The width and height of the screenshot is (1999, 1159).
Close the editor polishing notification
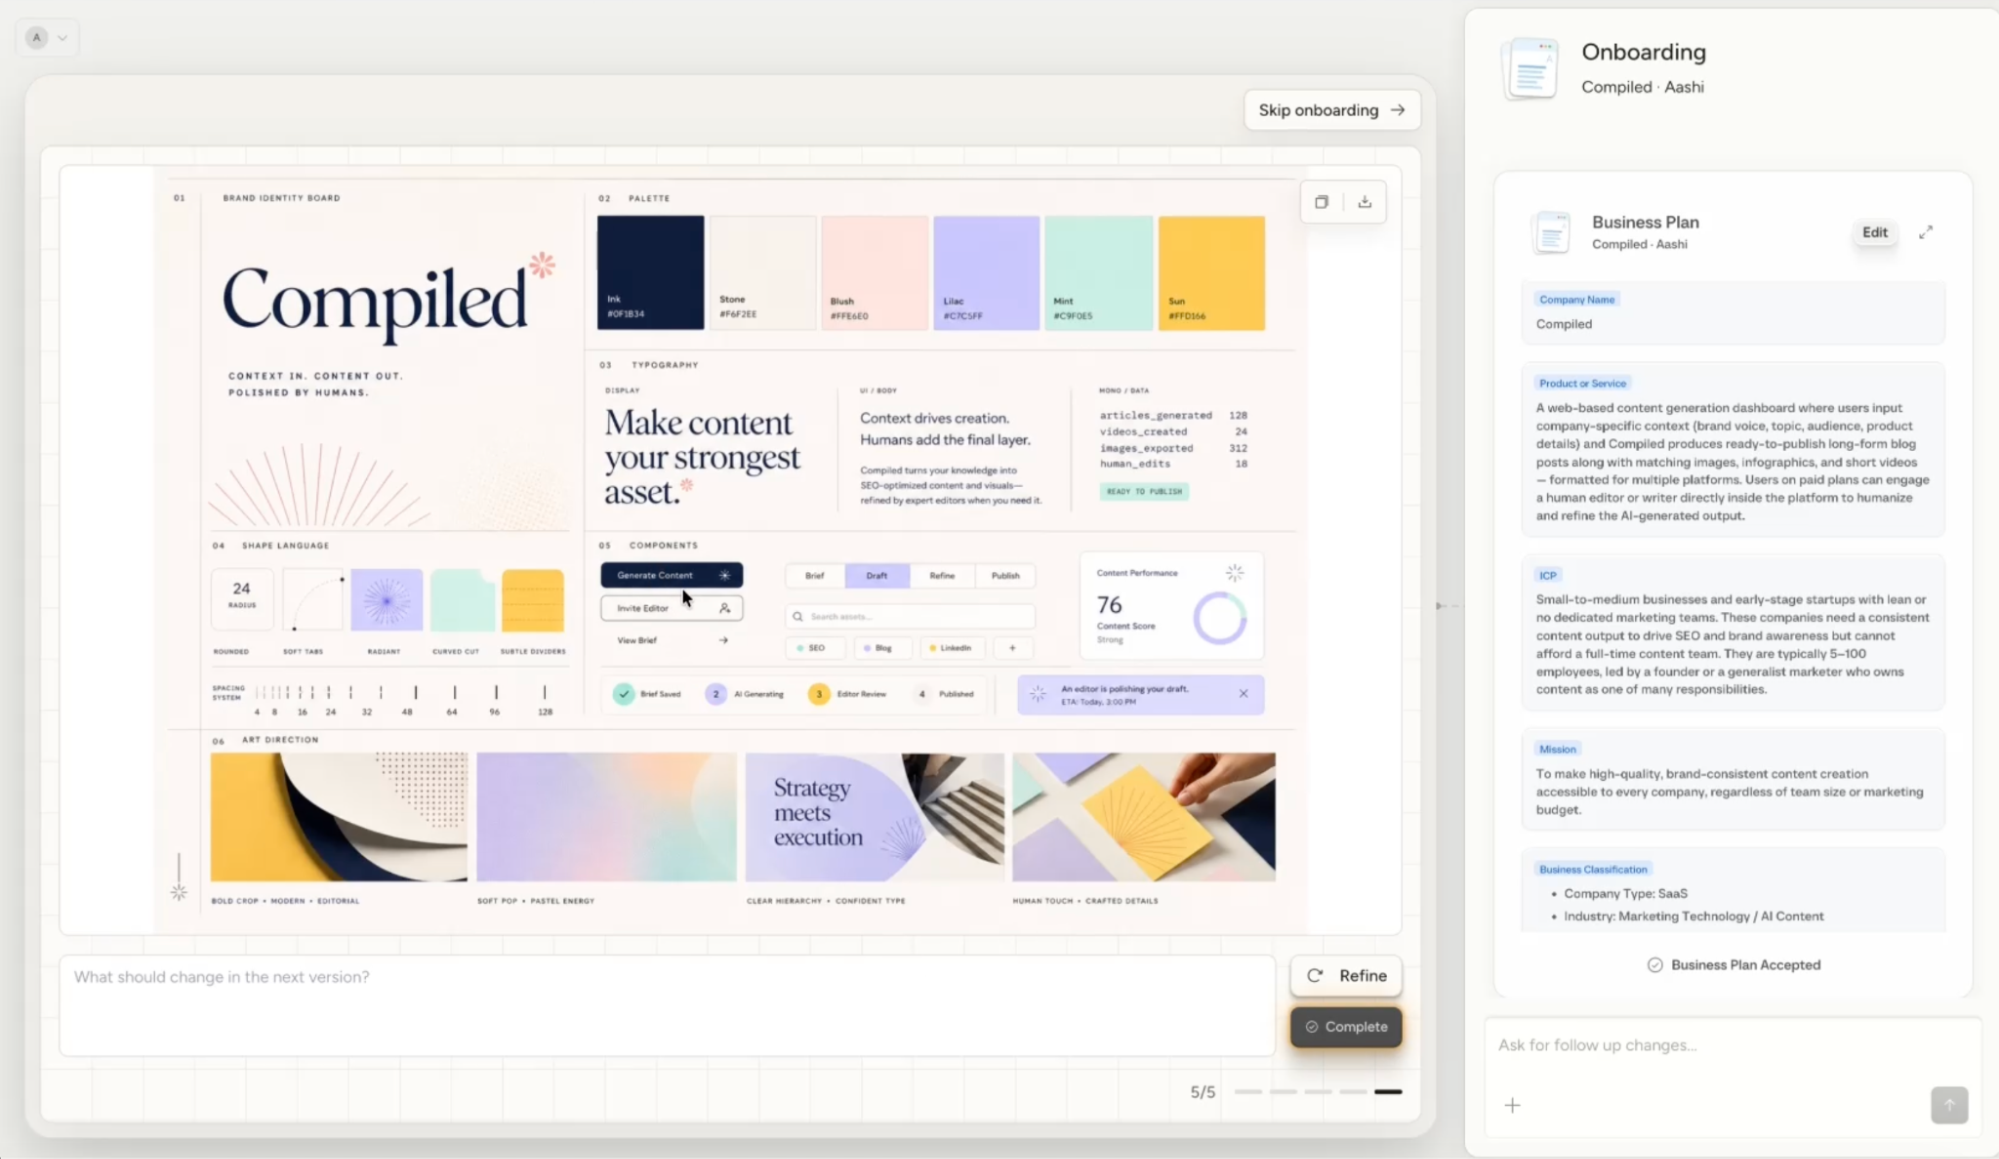1243,694
